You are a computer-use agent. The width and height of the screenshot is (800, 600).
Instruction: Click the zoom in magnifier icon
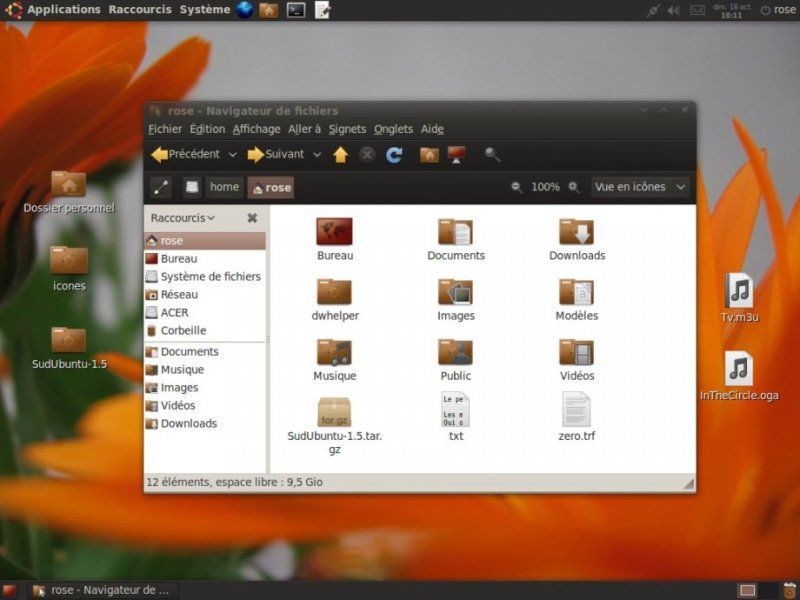click(574, 187)
